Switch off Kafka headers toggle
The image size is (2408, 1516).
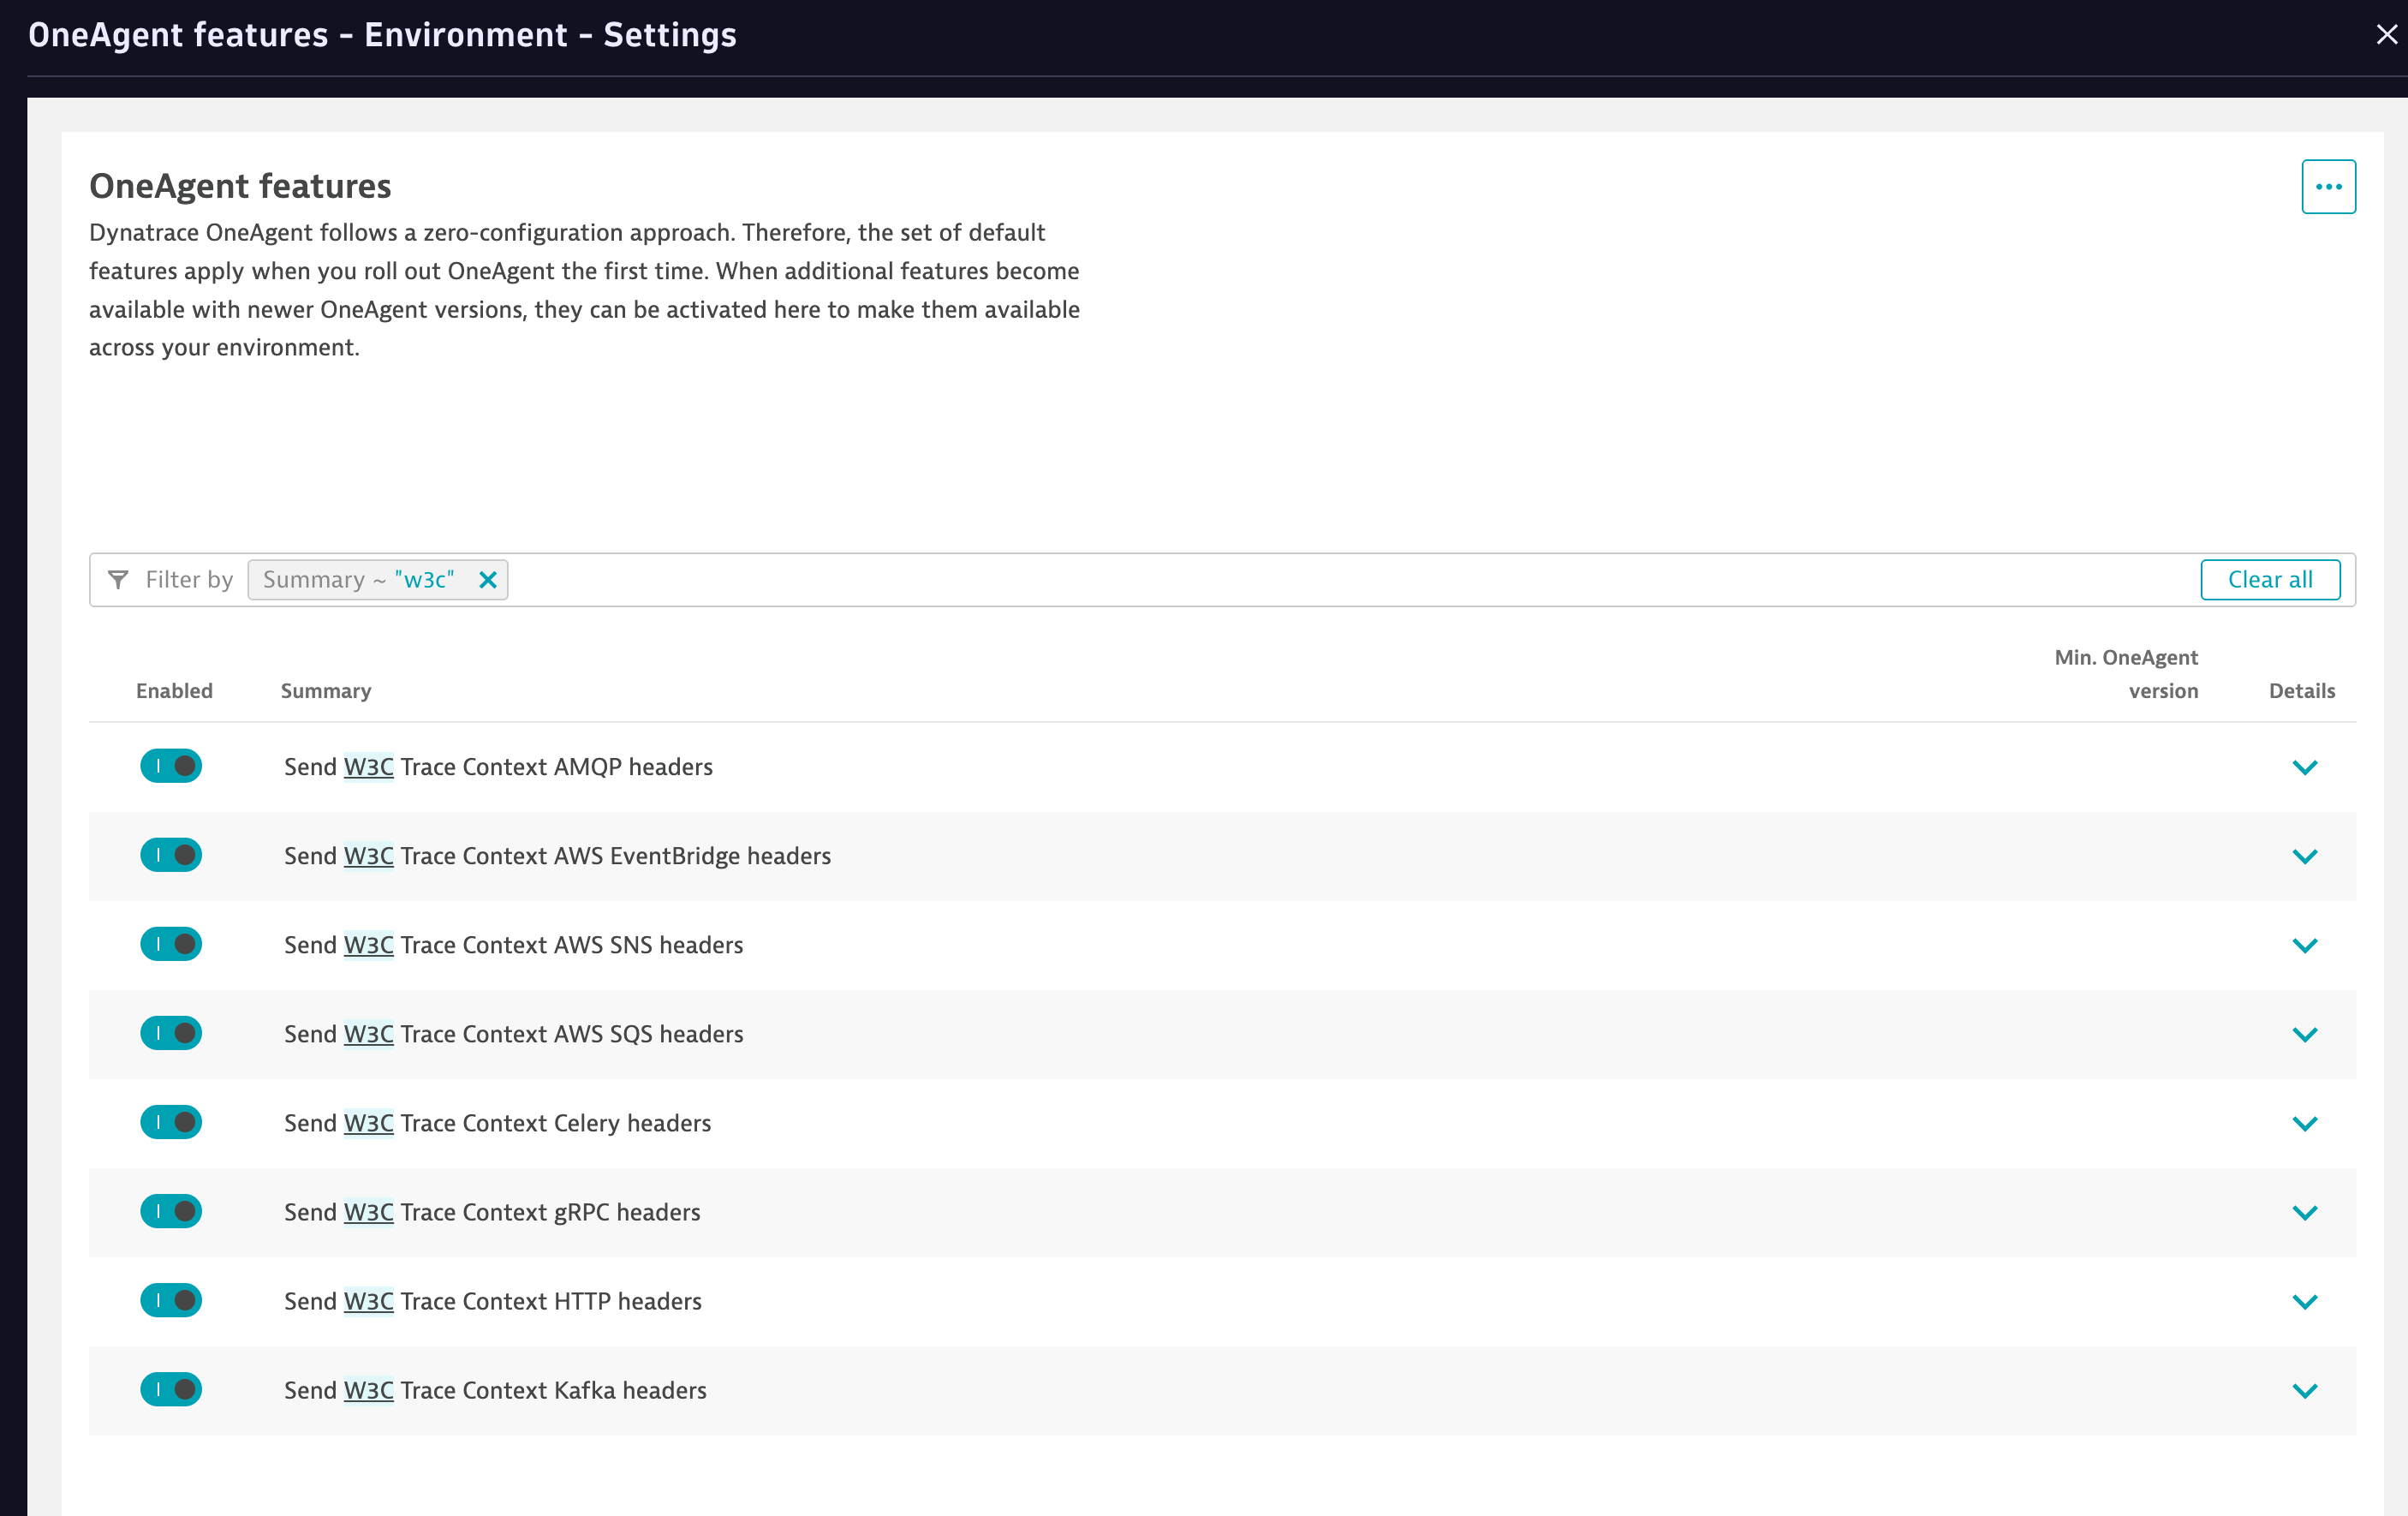171,1389
